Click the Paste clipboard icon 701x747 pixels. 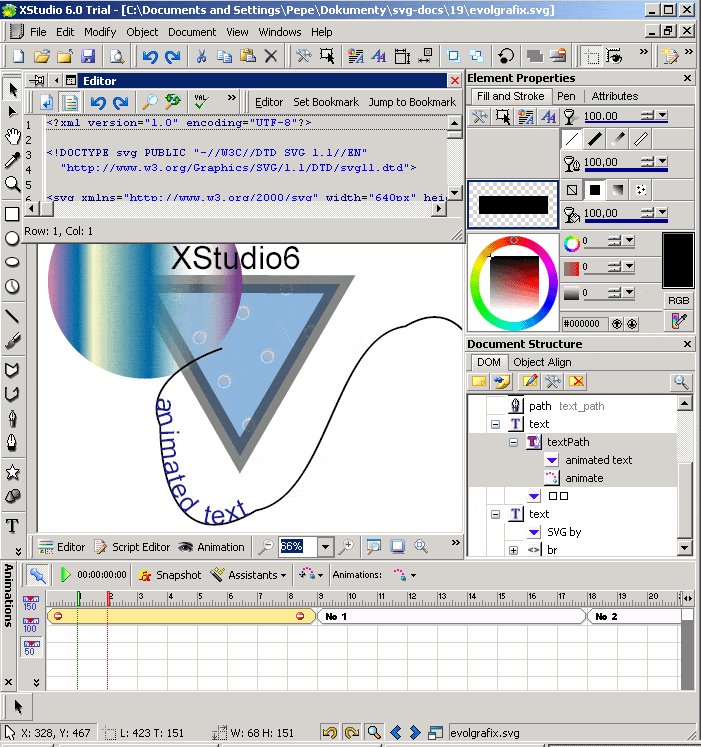click(x=248, y=56)
